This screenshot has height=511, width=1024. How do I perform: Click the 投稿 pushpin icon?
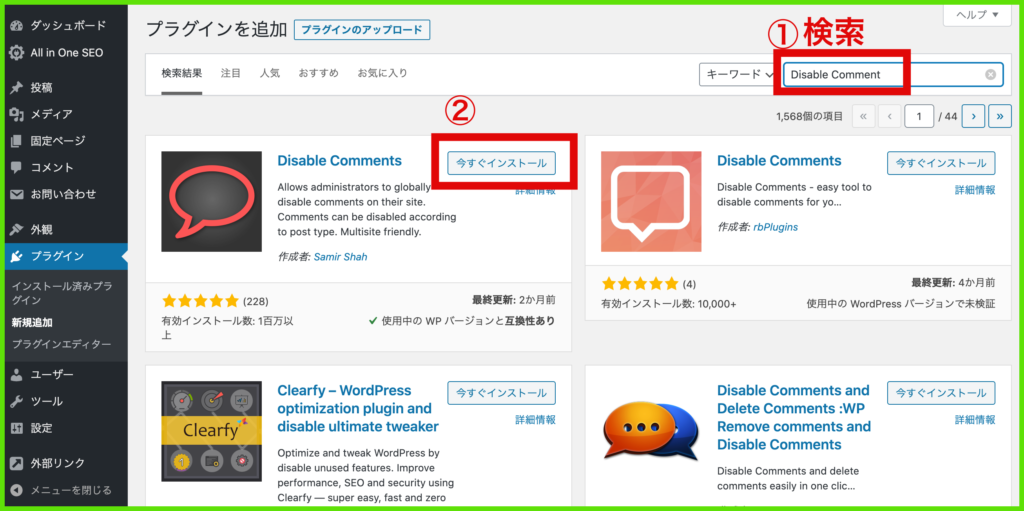tap(17, 88)
